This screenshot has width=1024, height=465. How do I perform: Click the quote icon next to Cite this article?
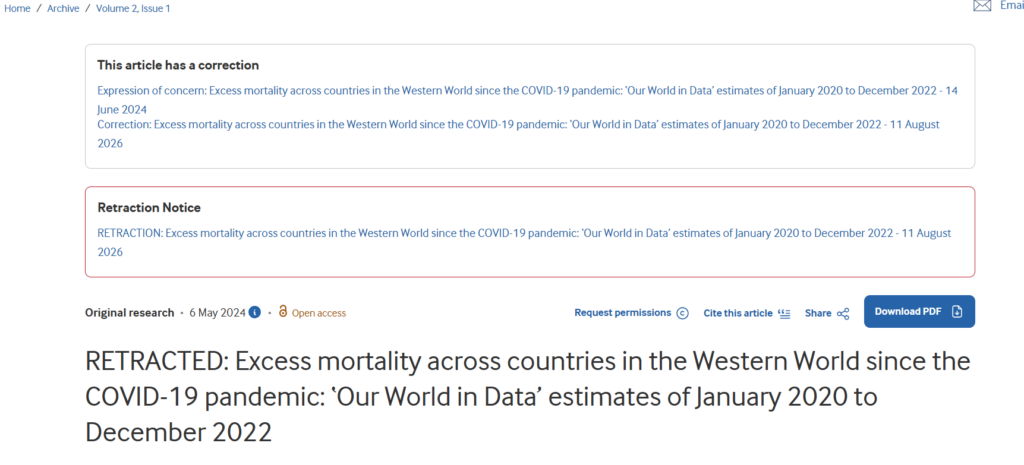pyautogui.click(x=784, y=313)
